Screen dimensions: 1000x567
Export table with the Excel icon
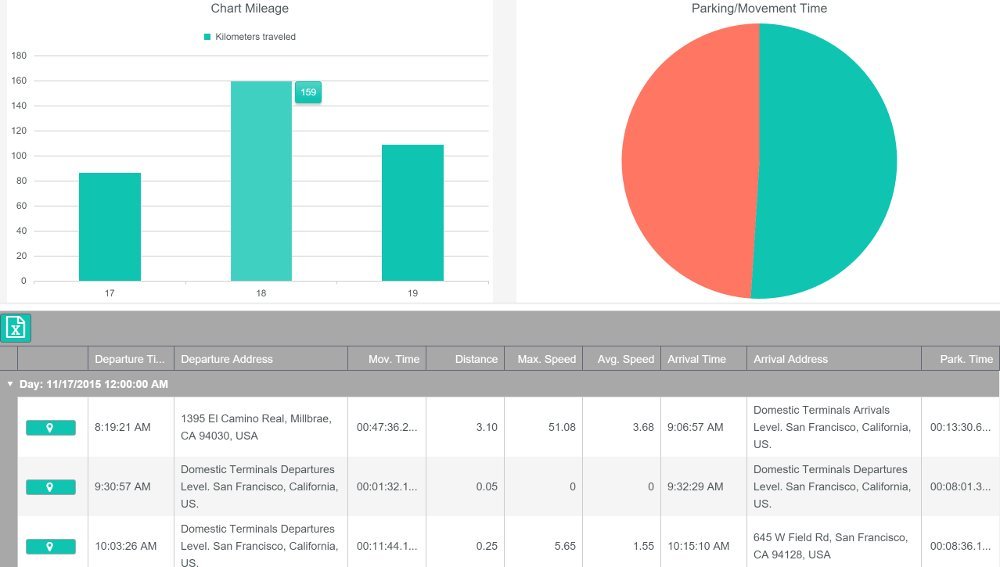[15, 328]
